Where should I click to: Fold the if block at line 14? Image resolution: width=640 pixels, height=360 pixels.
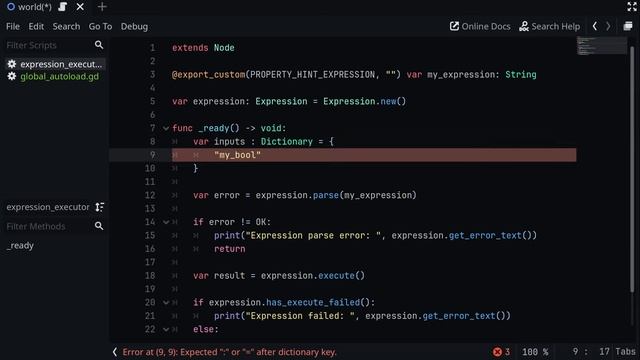(x=166, y=222)
